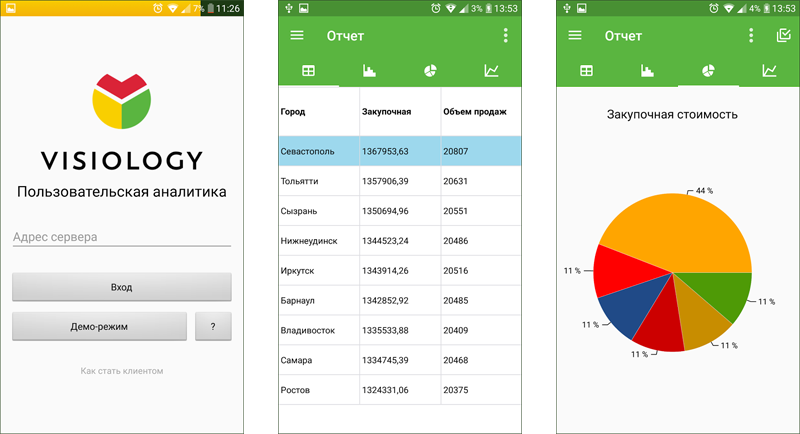Image resolution: width=800 pixels, height=434 pixels.
Task: Click the question mark help button
Action: pos(213,326)
